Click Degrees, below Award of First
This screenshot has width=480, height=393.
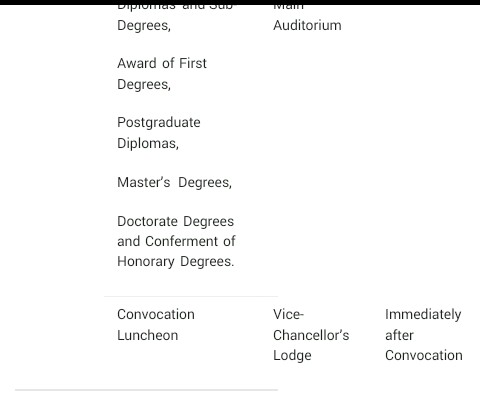click(144, 85)
